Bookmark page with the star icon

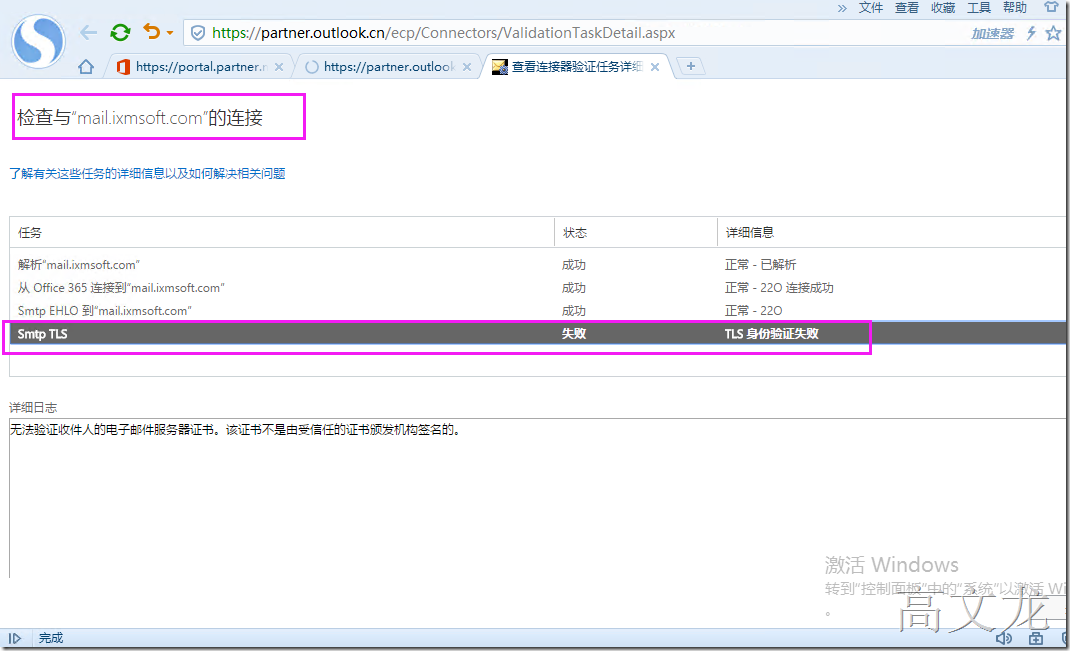pyautogui.click(x=1054, y=33)
